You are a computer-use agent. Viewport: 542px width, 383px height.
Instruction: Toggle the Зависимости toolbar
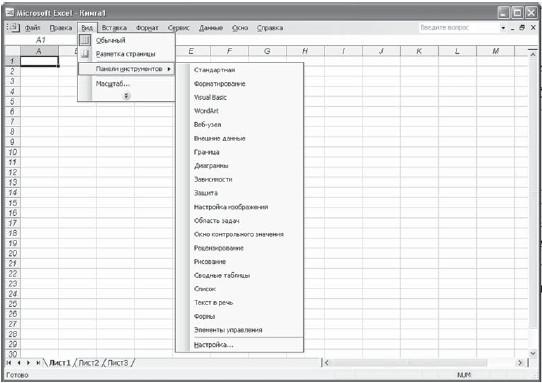tap(240, 179)
